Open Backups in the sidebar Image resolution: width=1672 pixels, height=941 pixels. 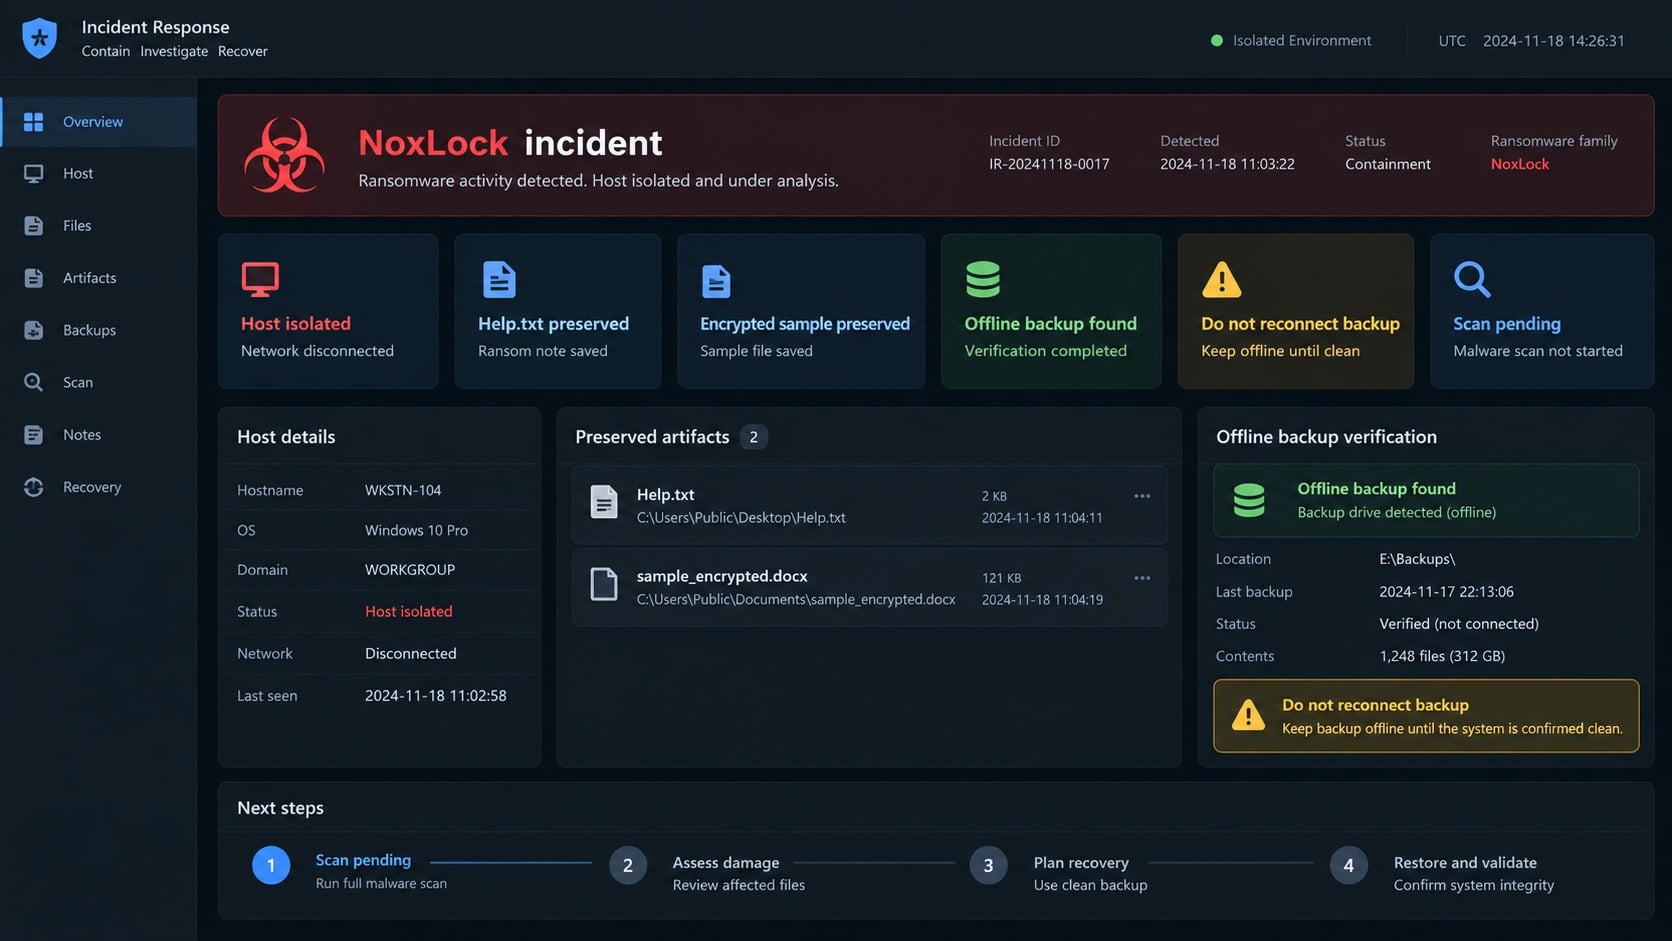[98, 330]
